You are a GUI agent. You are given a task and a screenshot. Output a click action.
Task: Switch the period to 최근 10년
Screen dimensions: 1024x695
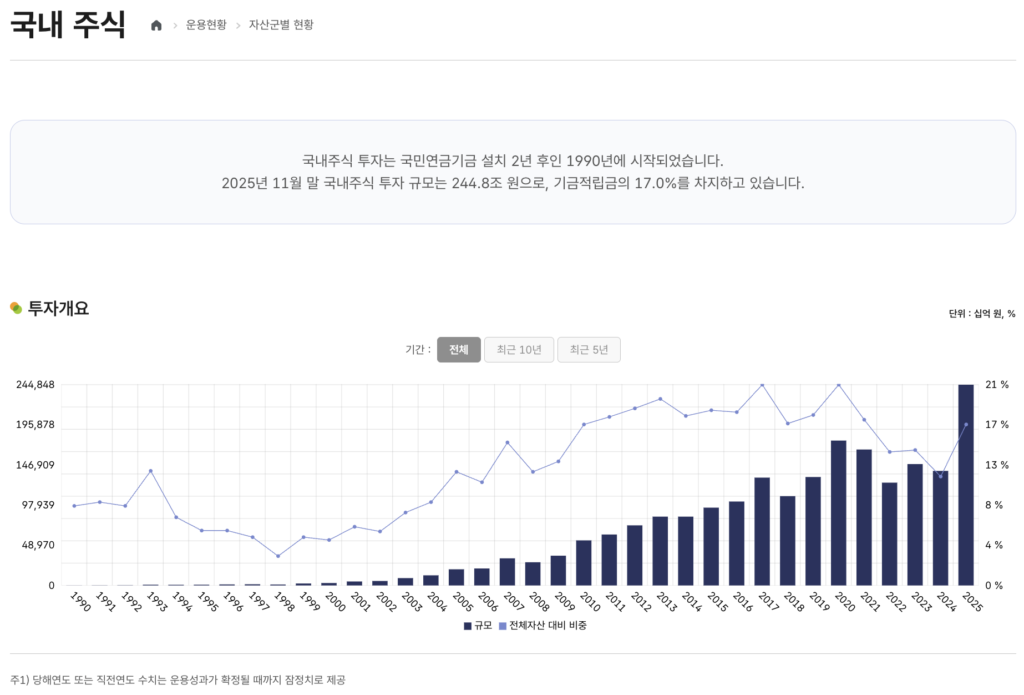click(x=519, y=349)
